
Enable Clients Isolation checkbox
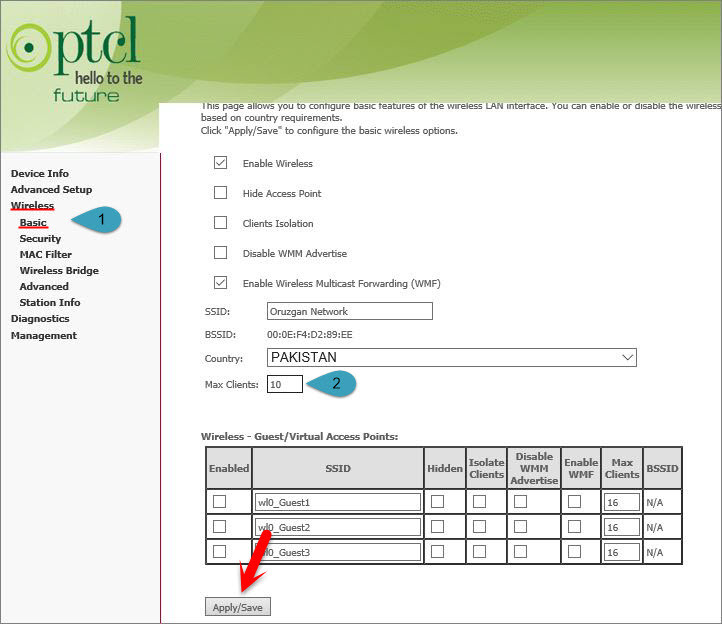tap(221, 222)
